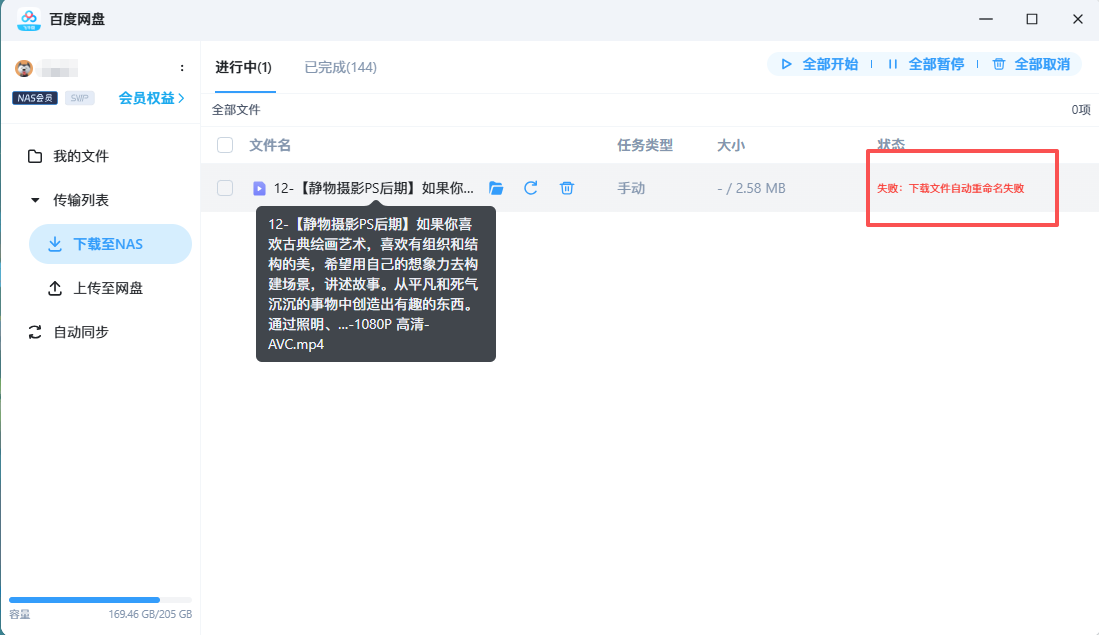Select 下载至NAS in sidebar
The width and height of the screenshot is (1099, 635).
110,244
